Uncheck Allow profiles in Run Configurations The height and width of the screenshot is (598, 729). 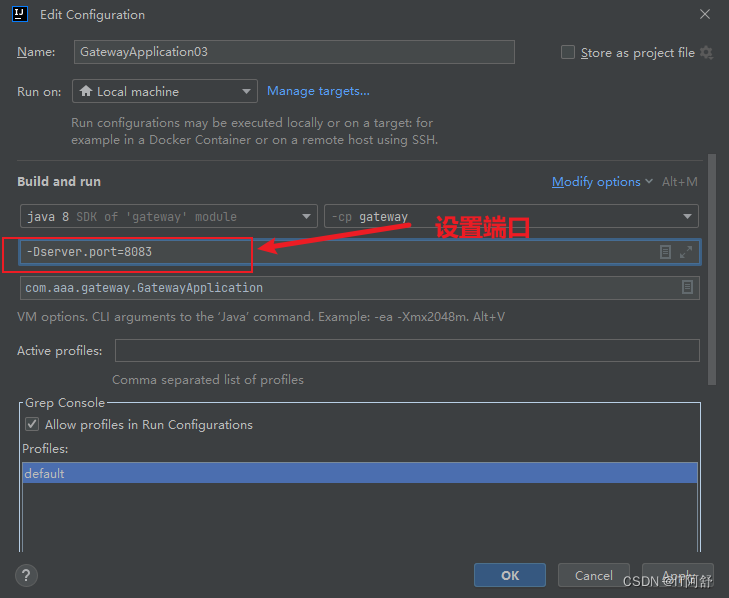[32, 424]
